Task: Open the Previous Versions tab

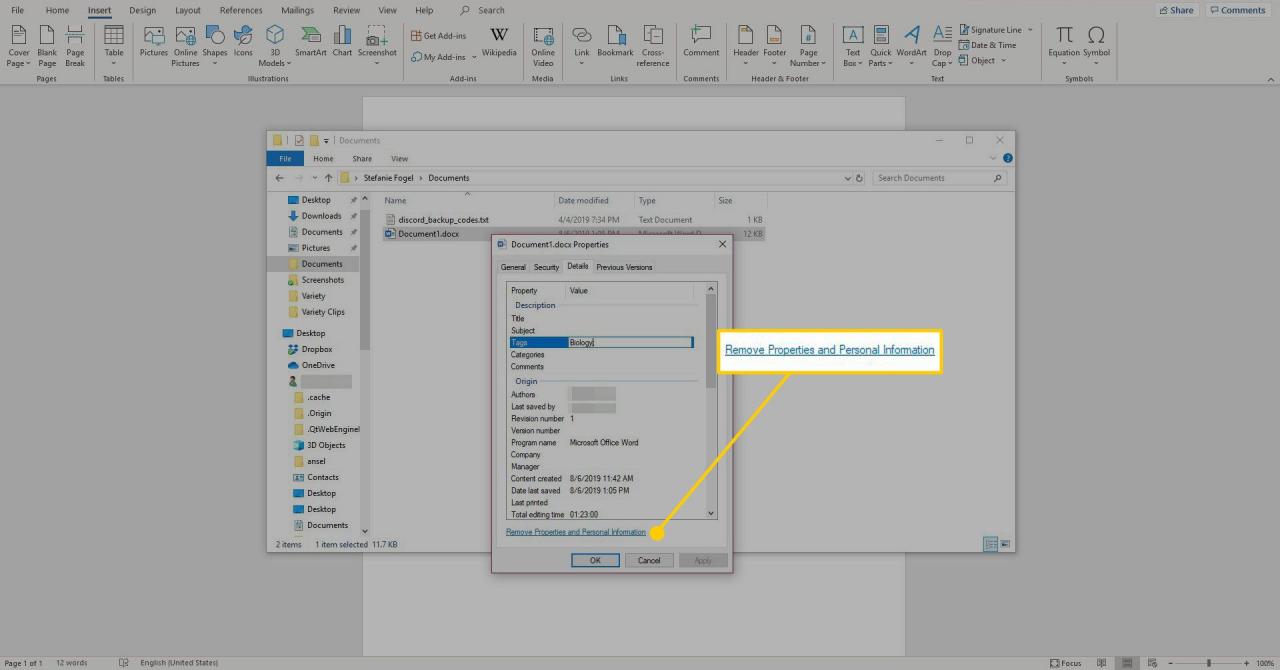Action: 624,267
